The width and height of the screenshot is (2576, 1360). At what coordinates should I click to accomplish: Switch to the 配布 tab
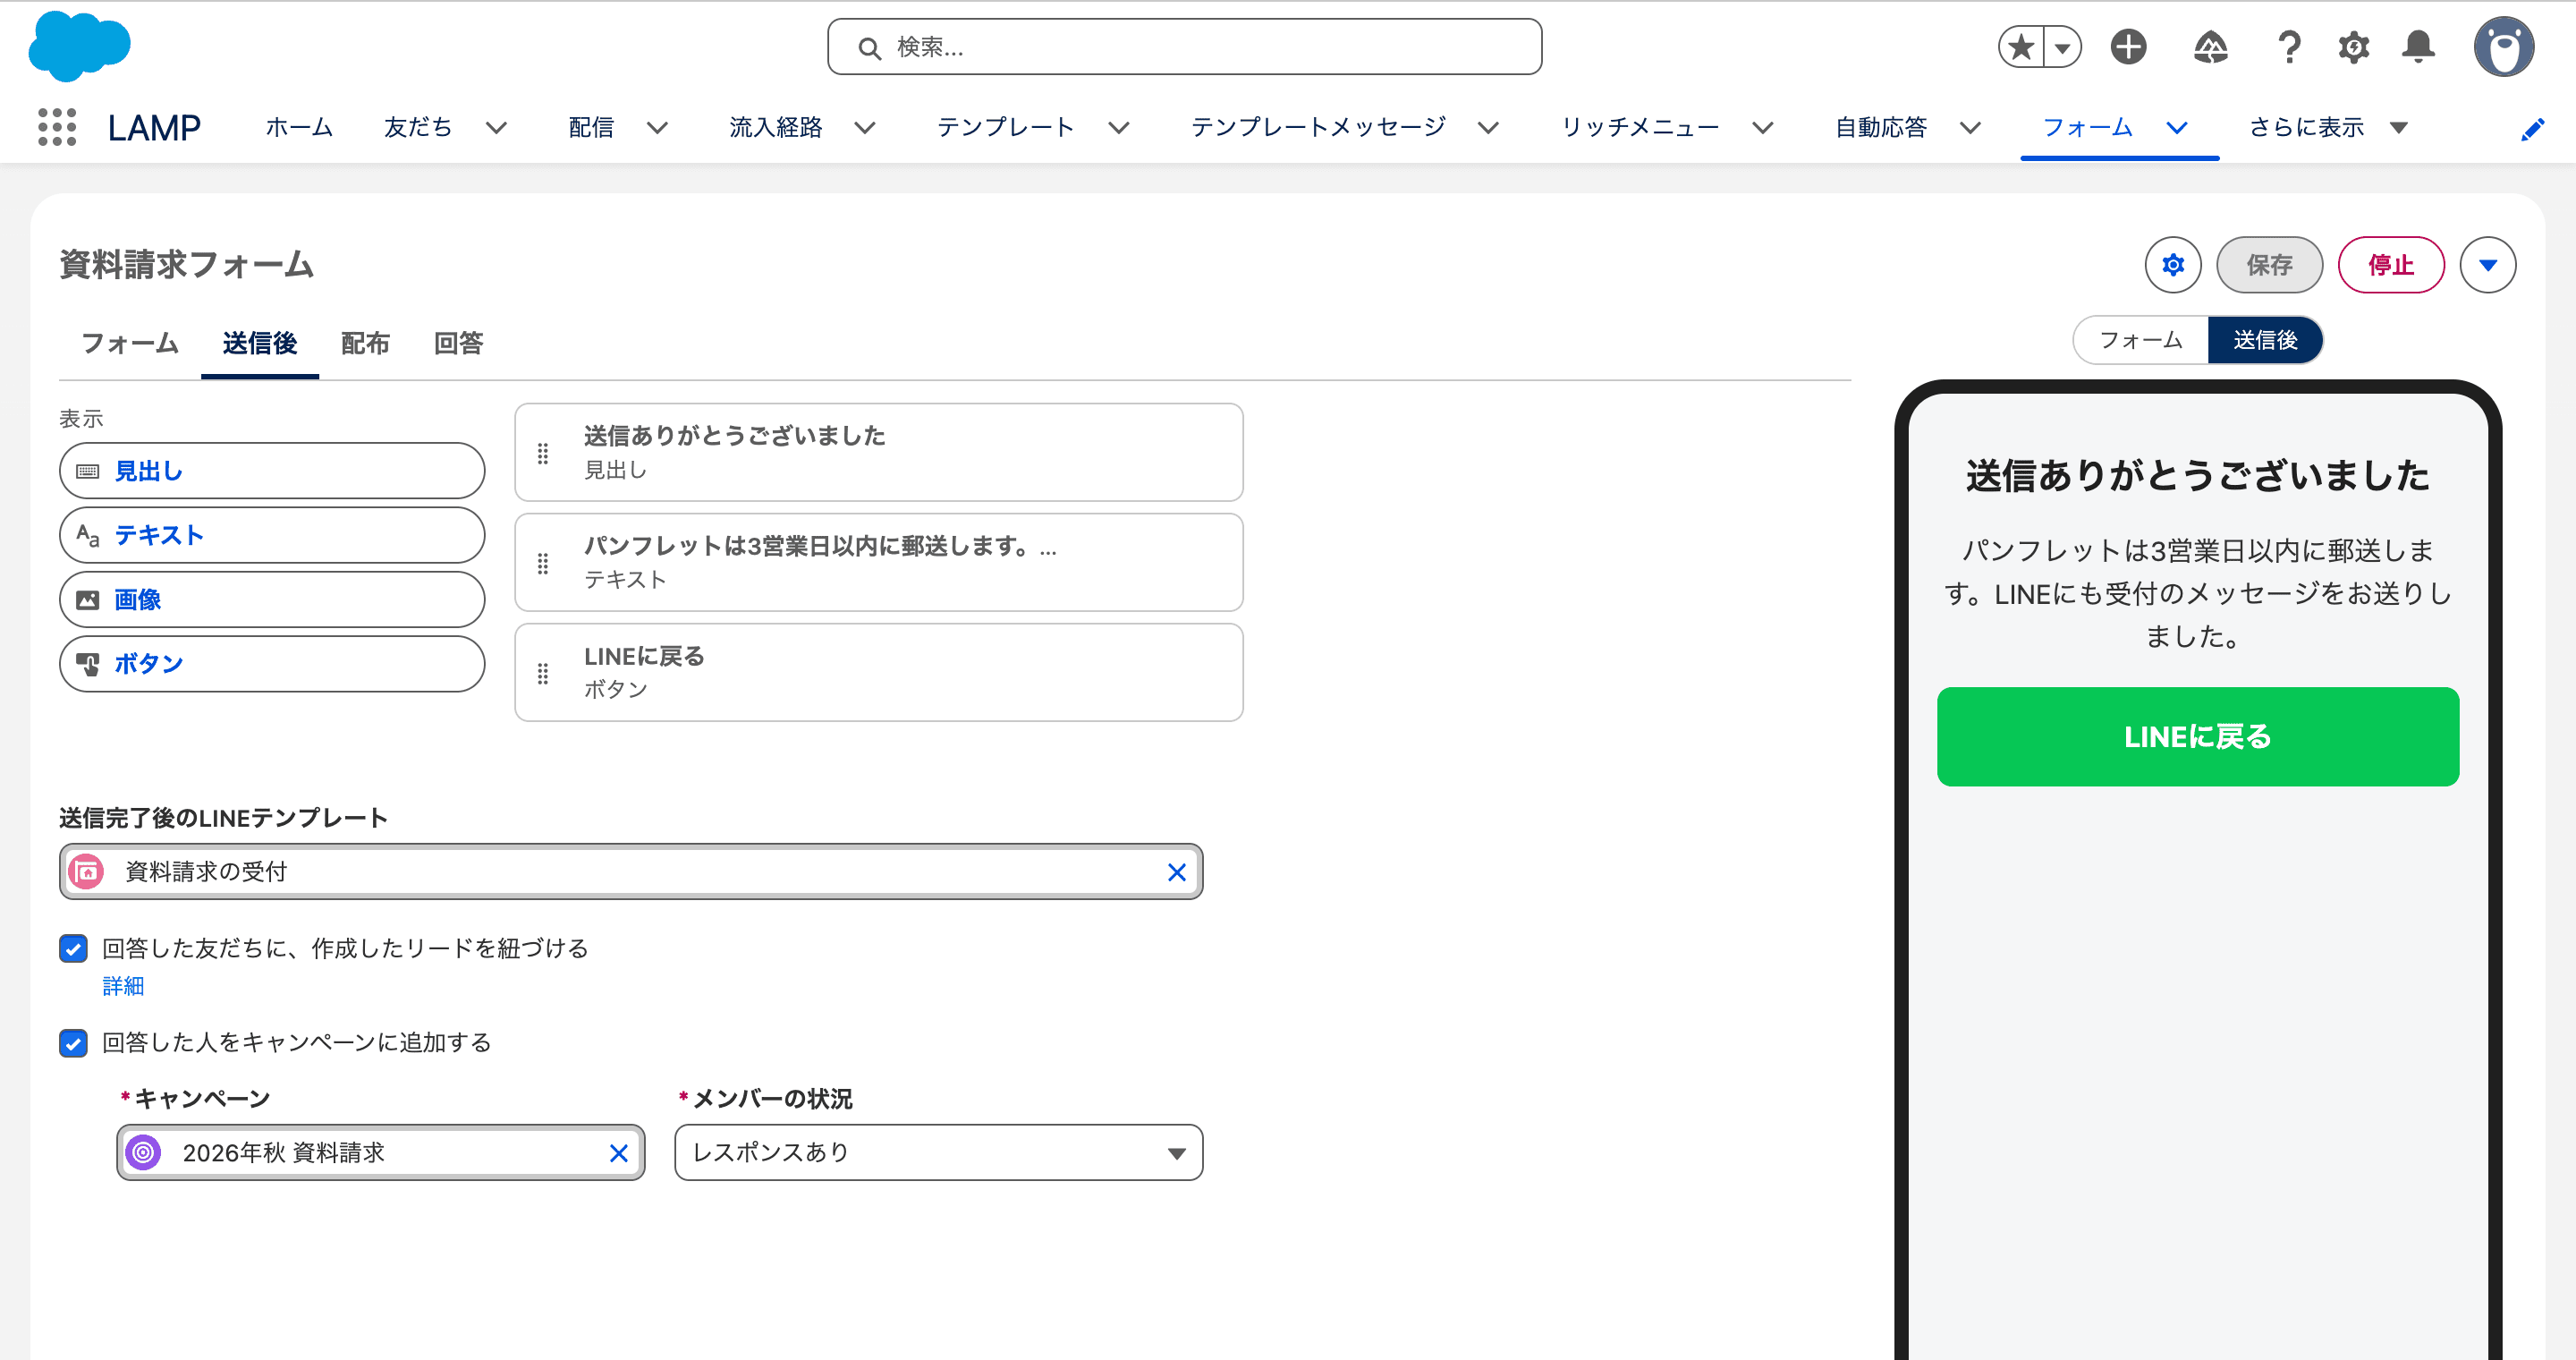pyautogui.click(x=364, y=343)
